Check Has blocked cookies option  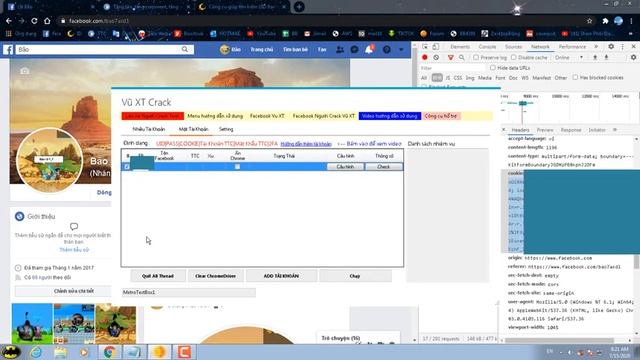point(575,77)
